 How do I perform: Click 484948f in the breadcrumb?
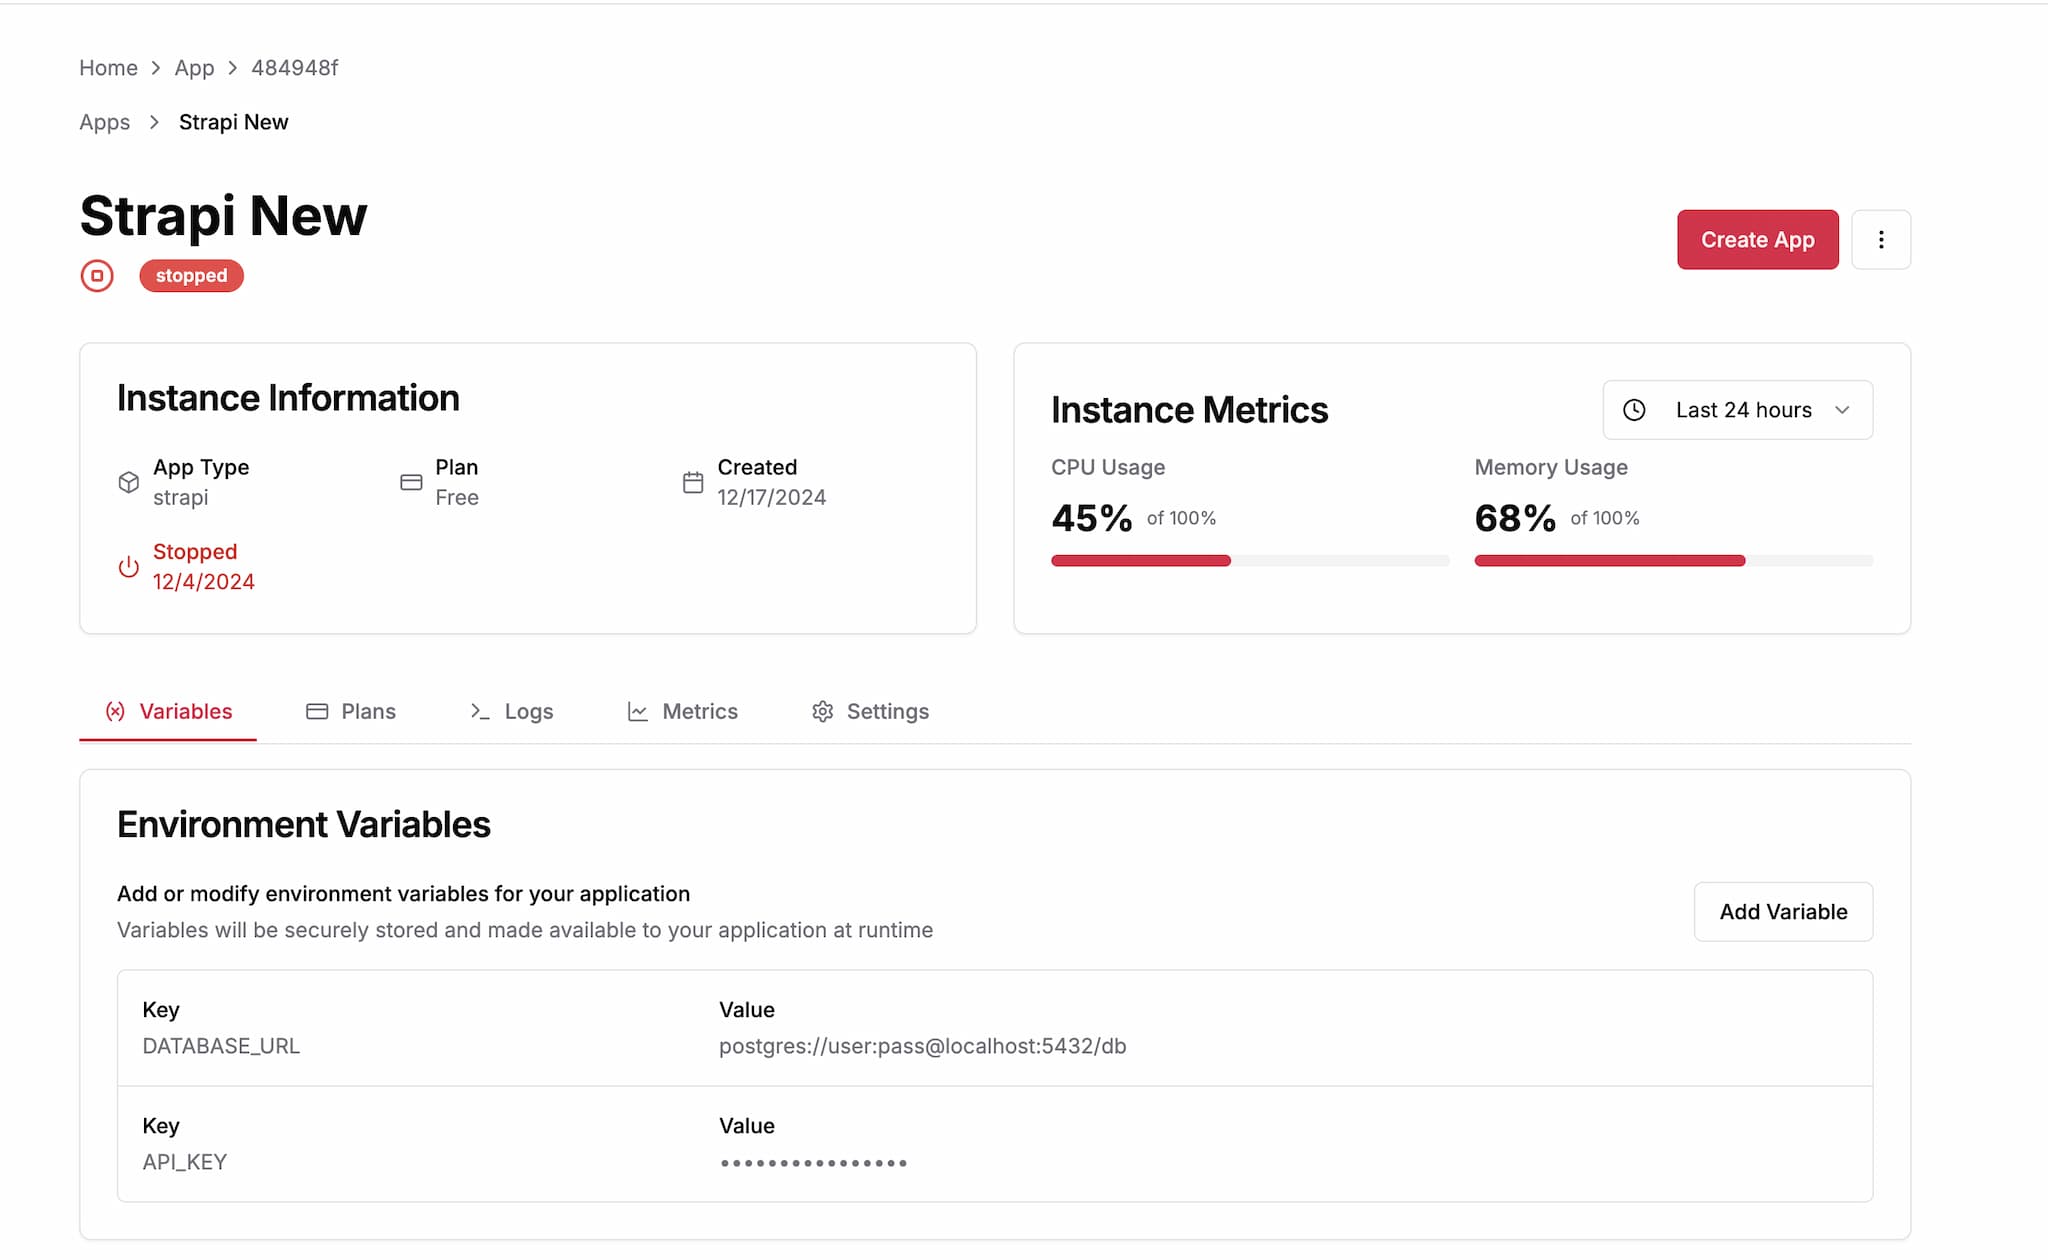[295, 68]
